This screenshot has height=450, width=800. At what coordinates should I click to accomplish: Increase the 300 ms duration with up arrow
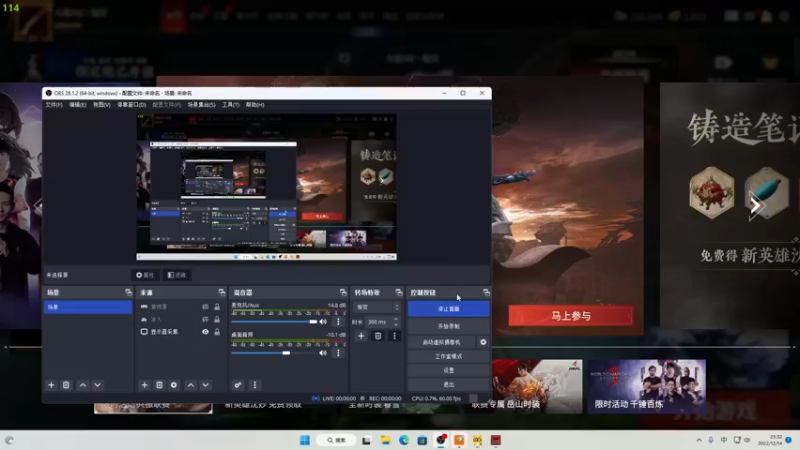tap(395, 319)
